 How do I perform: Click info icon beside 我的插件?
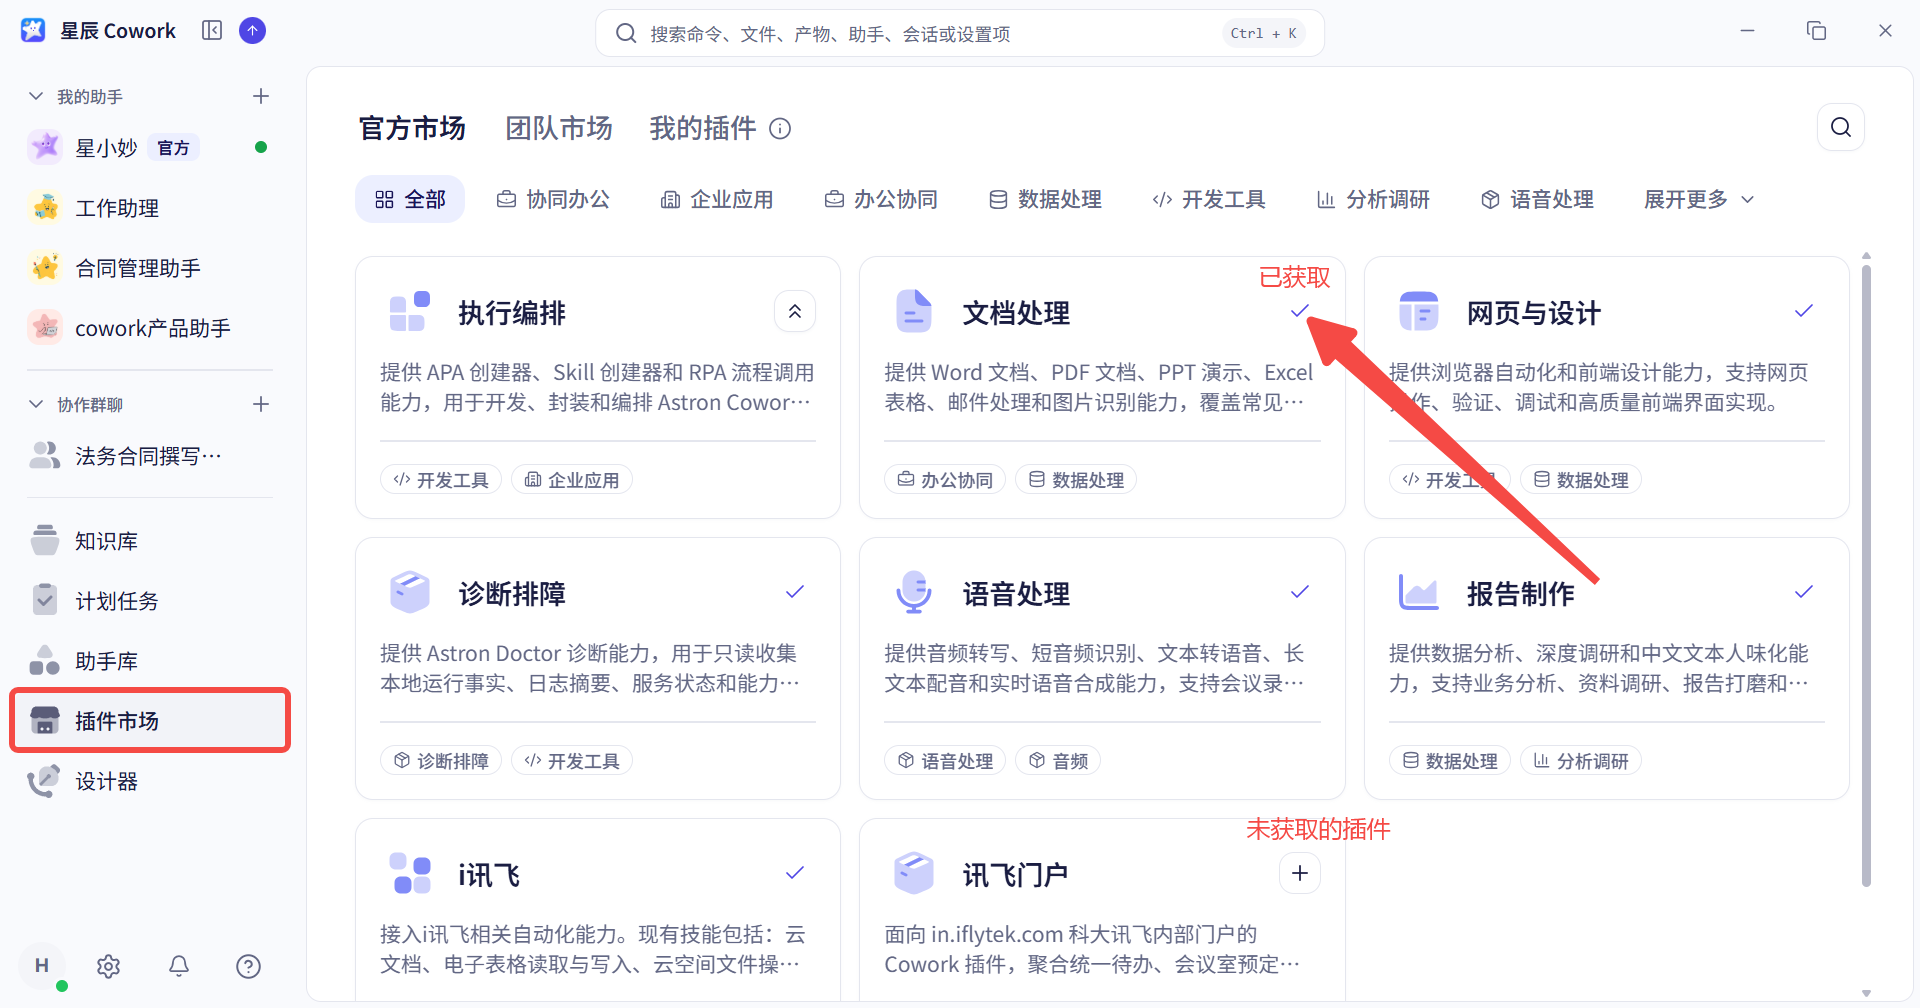click(x=780, y=129)
